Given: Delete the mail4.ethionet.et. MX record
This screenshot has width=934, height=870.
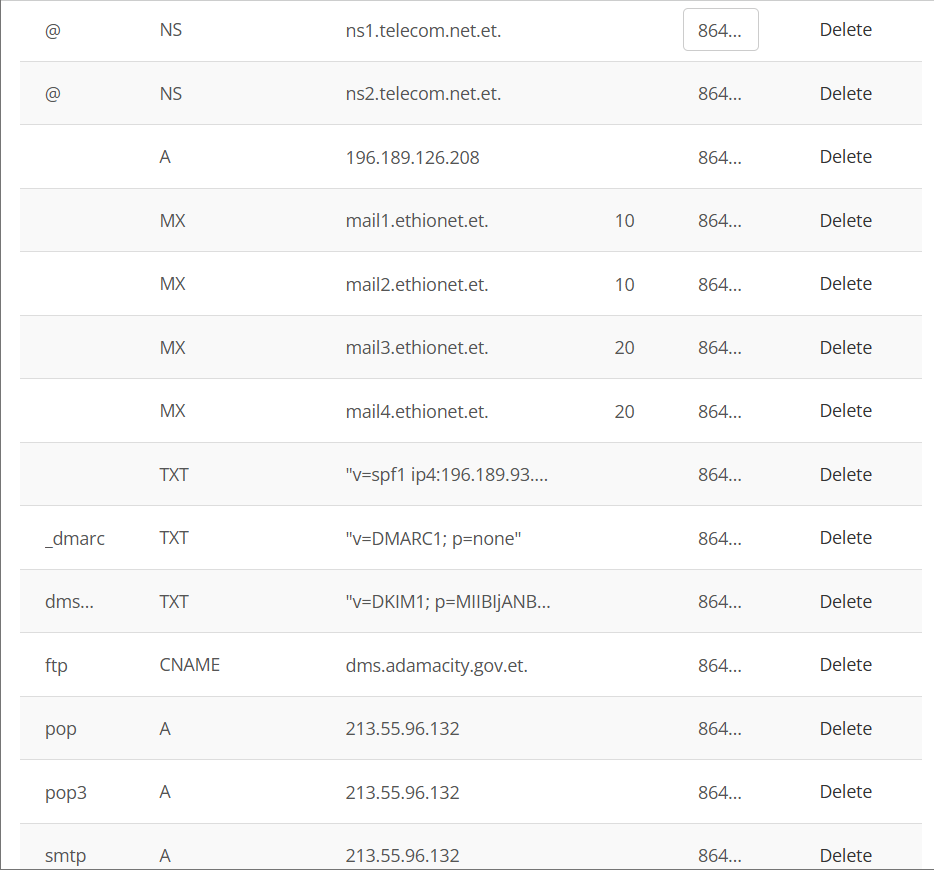Looking at the screenshot, I should [845, 411].
